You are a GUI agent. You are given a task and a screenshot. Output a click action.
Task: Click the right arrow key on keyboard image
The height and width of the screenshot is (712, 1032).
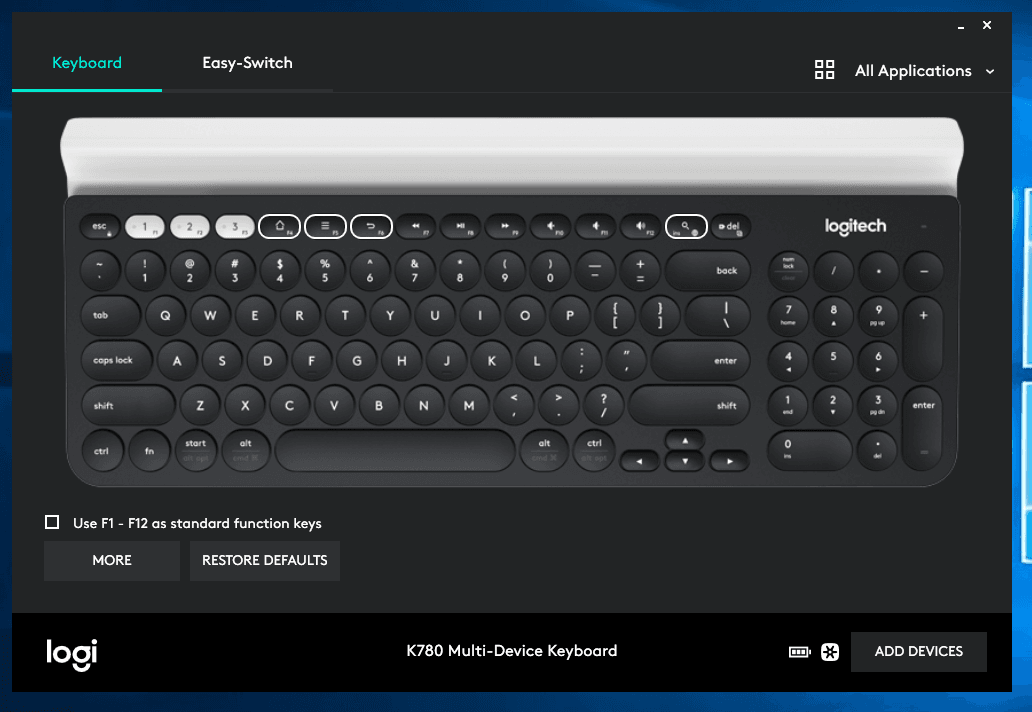(x=729, y=461)
